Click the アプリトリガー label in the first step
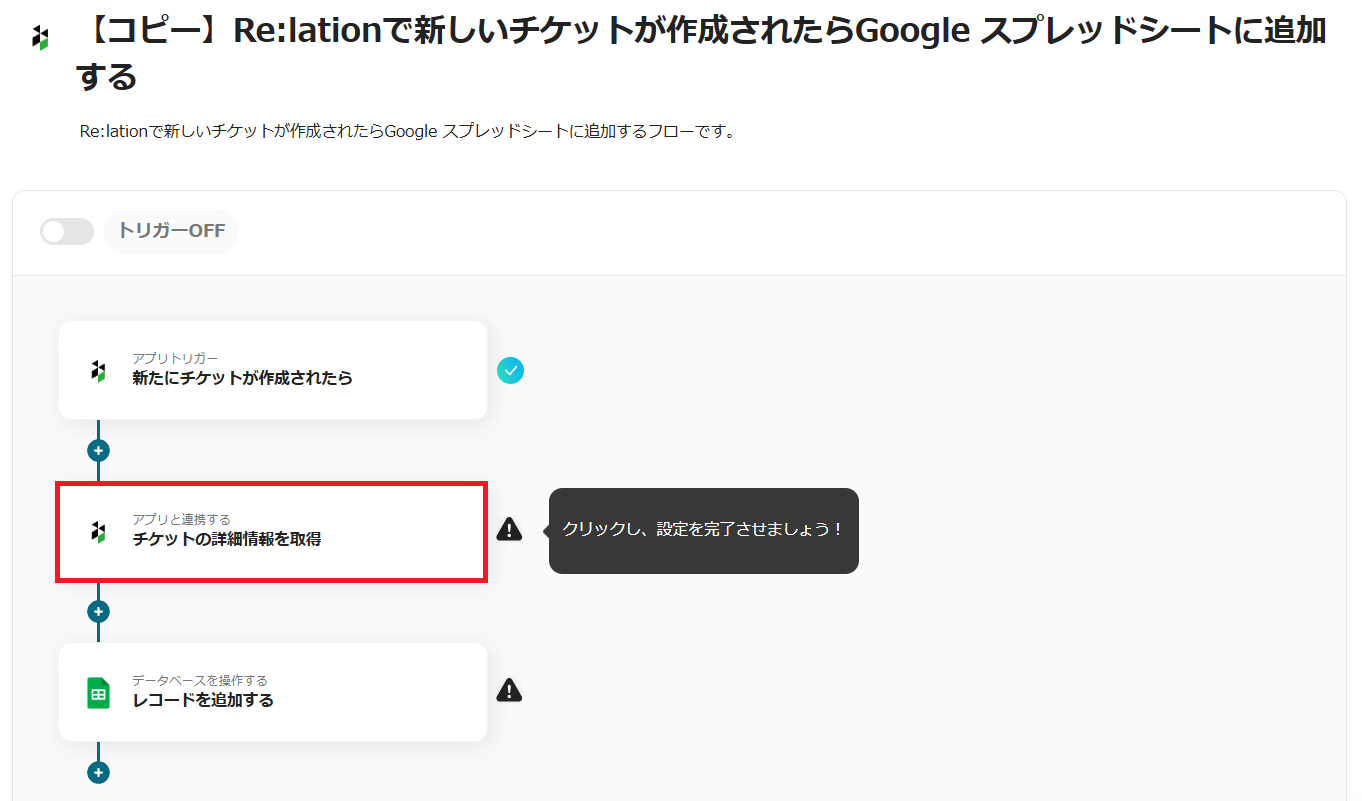The image size is (1362, 801). (x=175, y=358)
